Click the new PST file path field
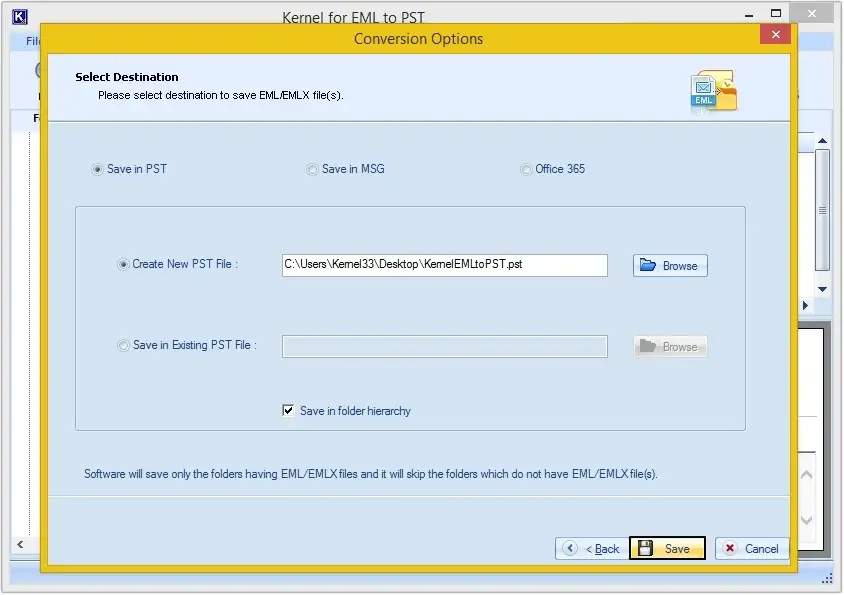The height and width of the screenshot is (595, 844). click(445, 265)
